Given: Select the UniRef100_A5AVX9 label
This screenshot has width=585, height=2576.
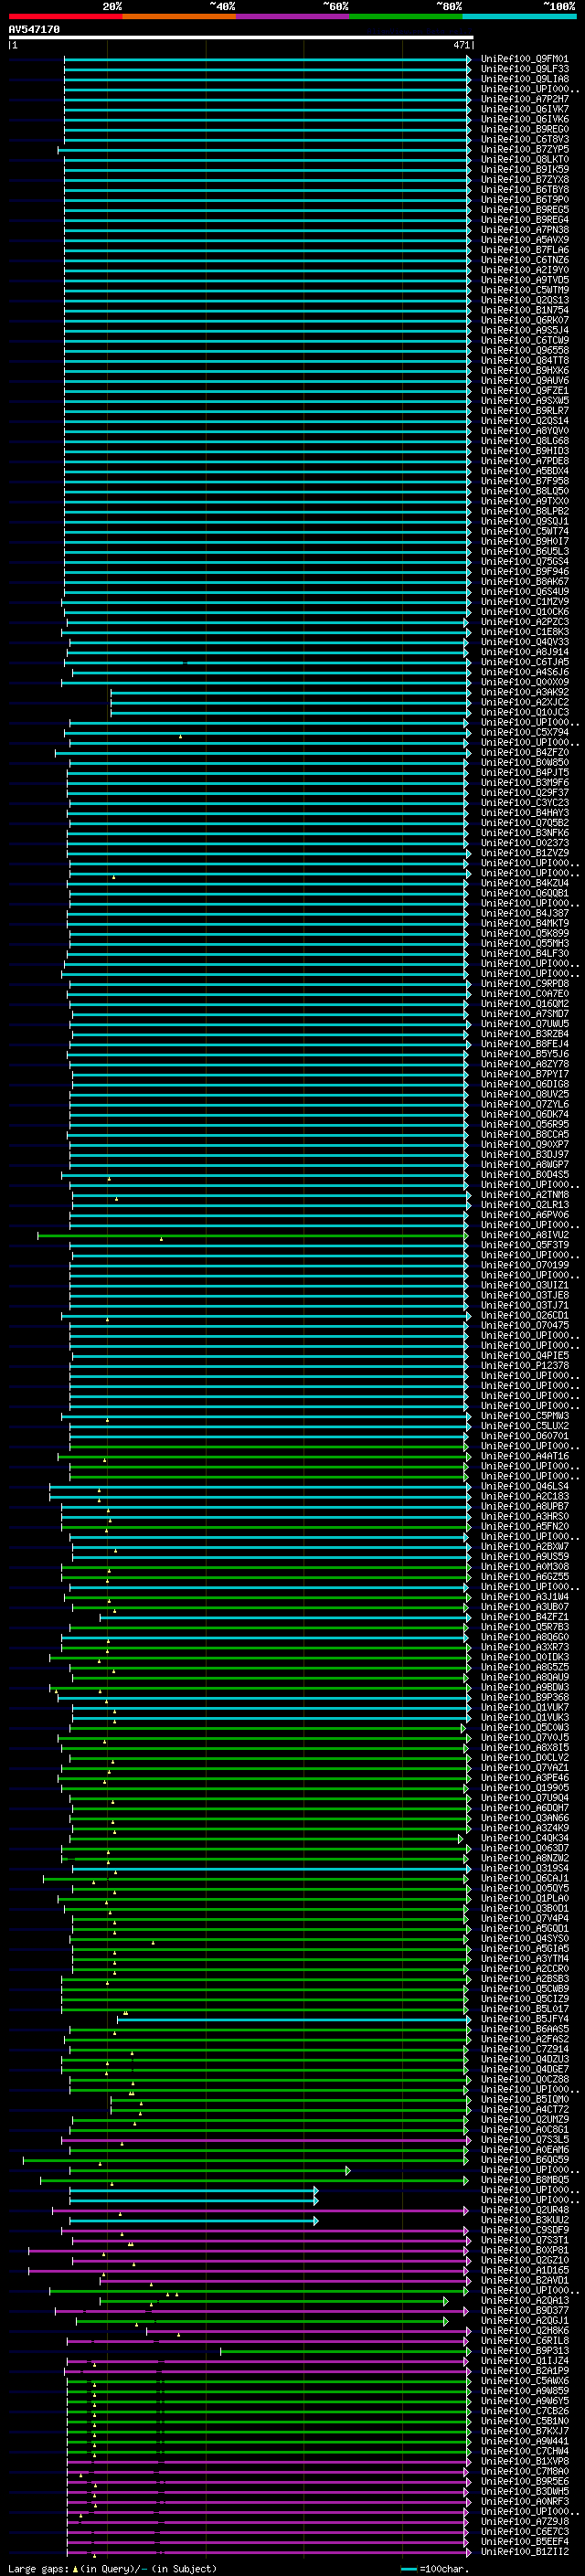Looking at the screenshot, I should pyautogui.click(x=524, y=240).
